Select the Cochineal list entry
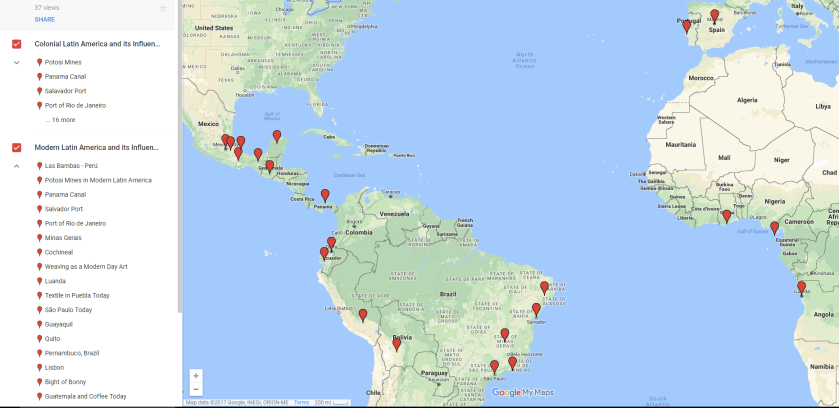This screenshot has height=408, width=839. pos(59,252)
